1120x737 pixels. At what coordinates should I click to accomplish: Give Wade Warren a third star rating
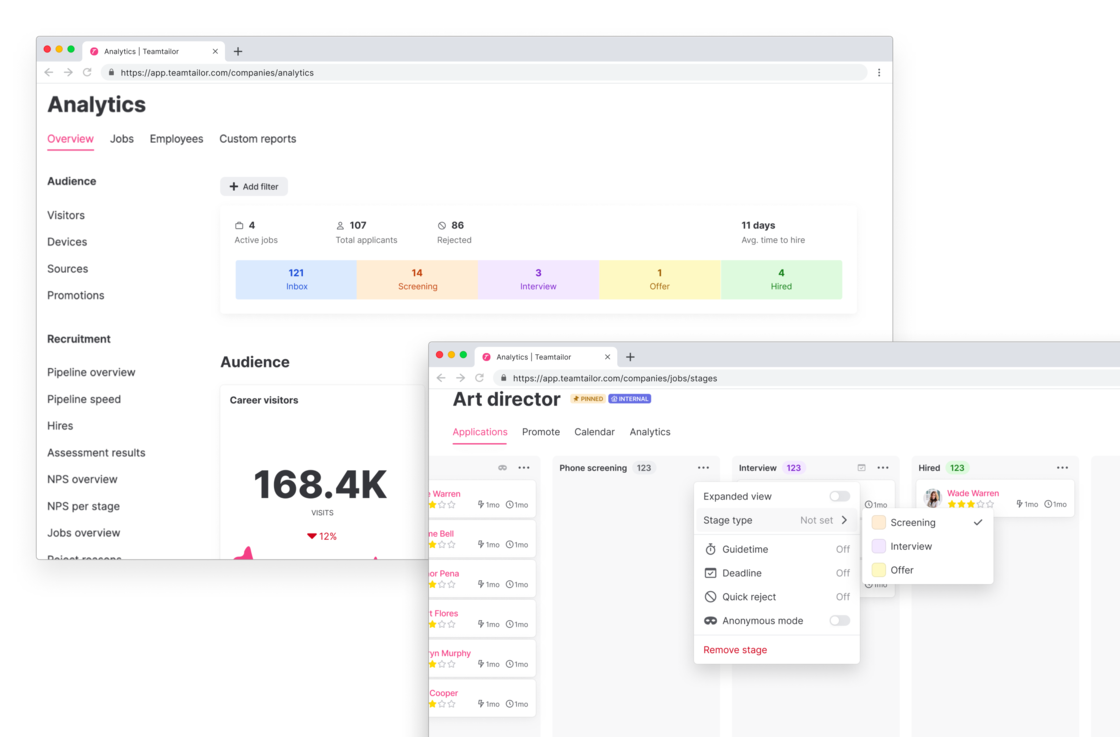tap(970, 503)
